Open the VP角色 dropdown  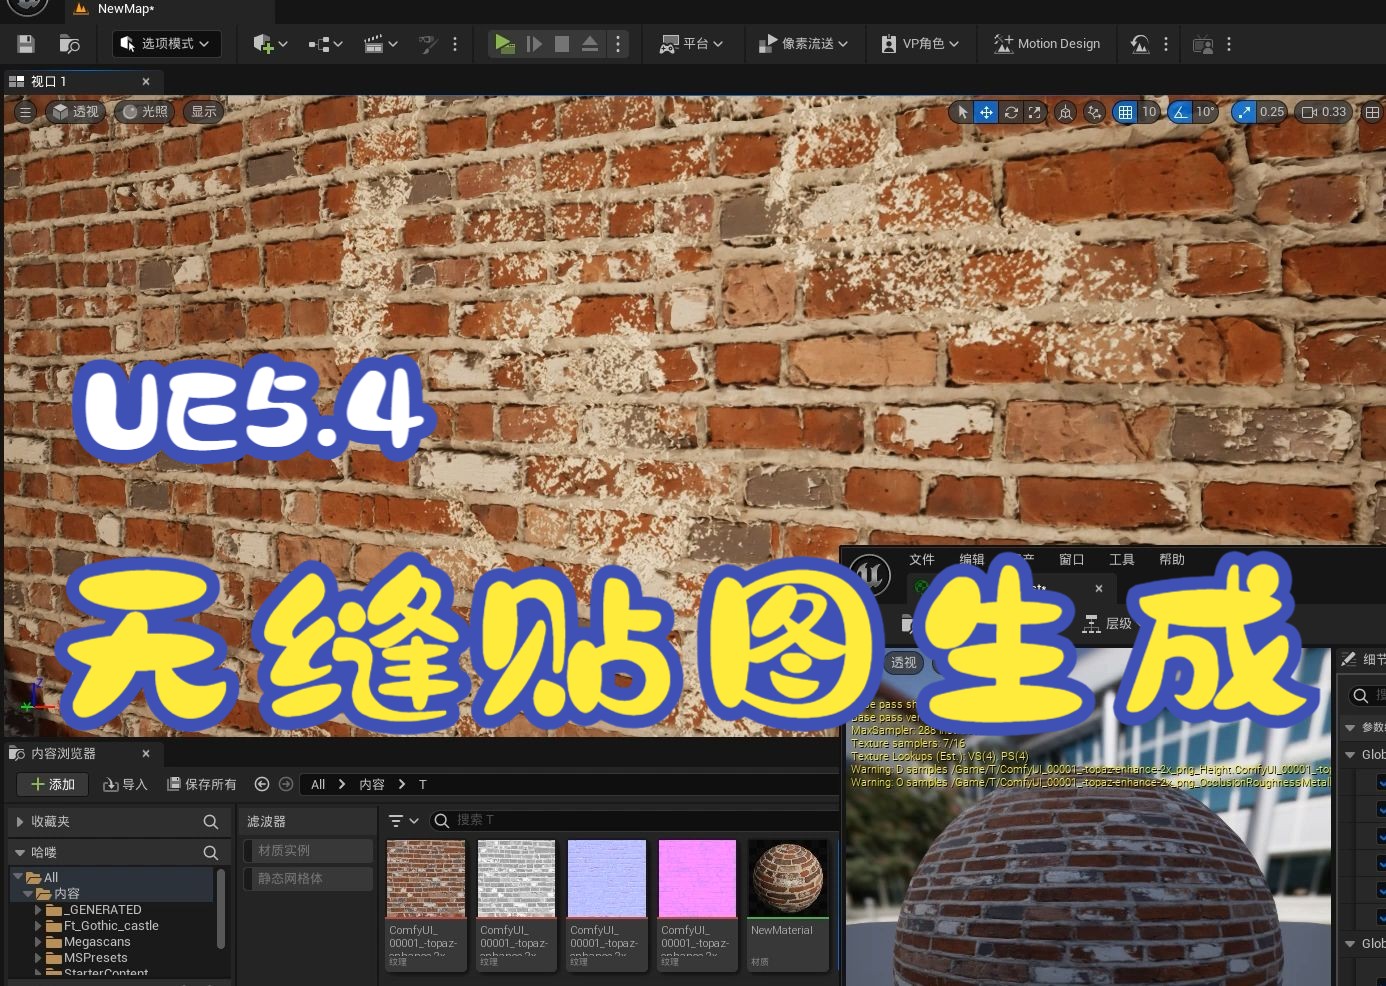pos(920,44)
